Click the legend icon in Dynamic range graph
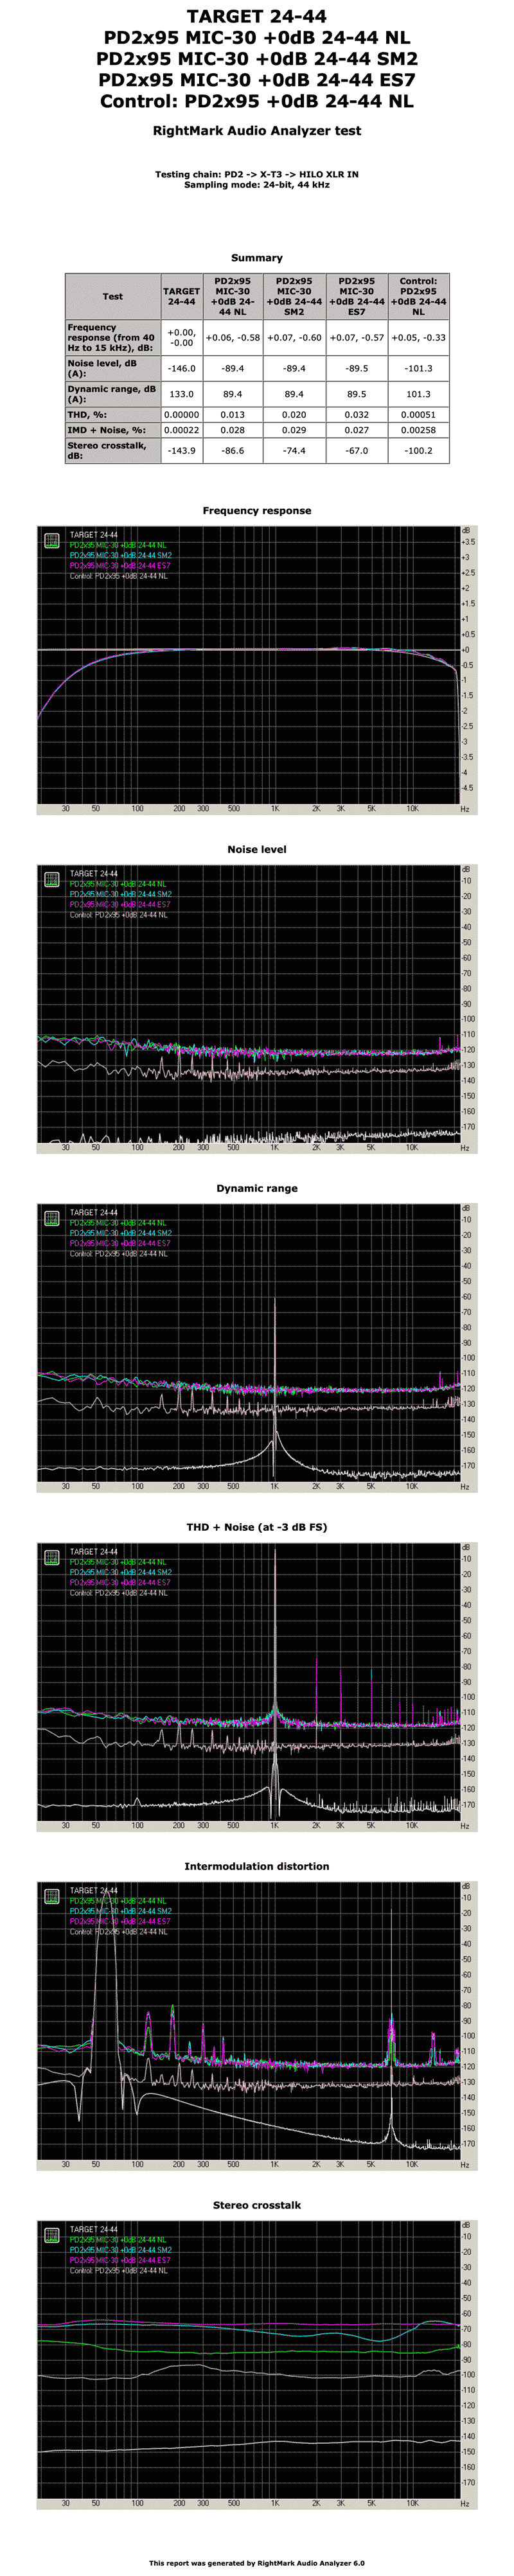 click(x=52, y=1218)
